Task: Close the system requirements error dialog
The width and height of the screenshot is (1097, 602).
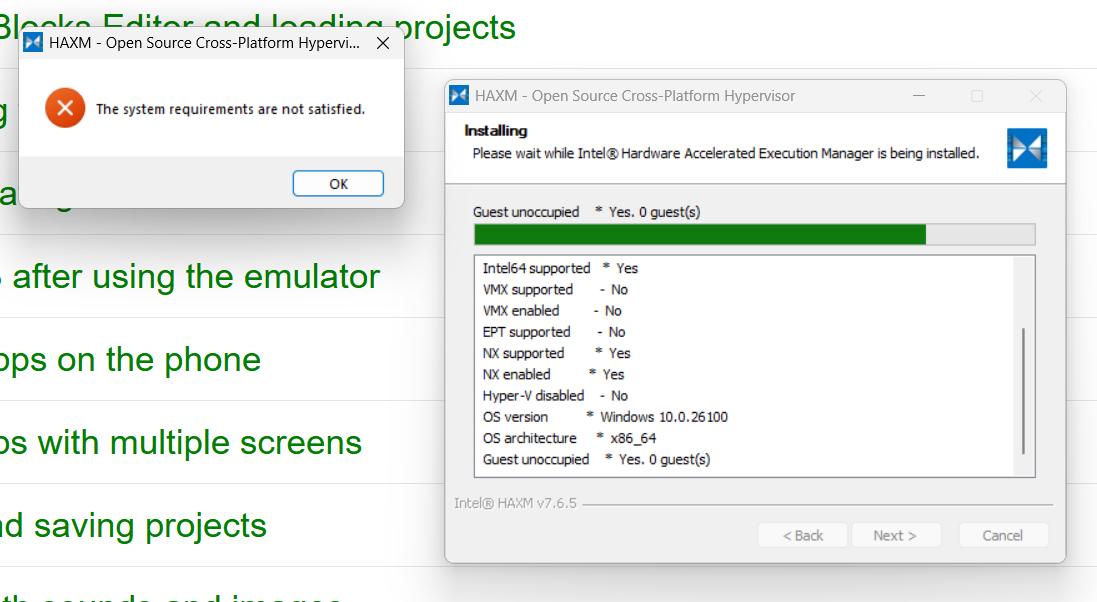Action: click(x=382, y=43)
